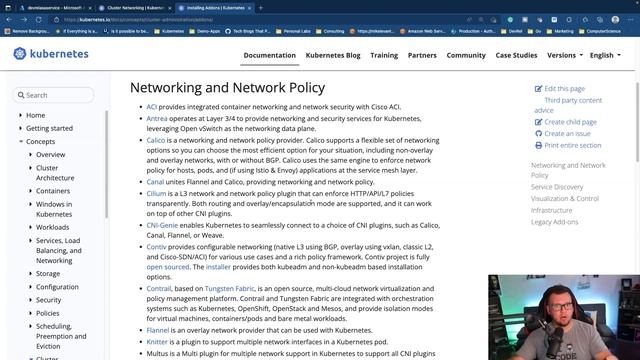Open the Versions dropdown

(565, 55)
